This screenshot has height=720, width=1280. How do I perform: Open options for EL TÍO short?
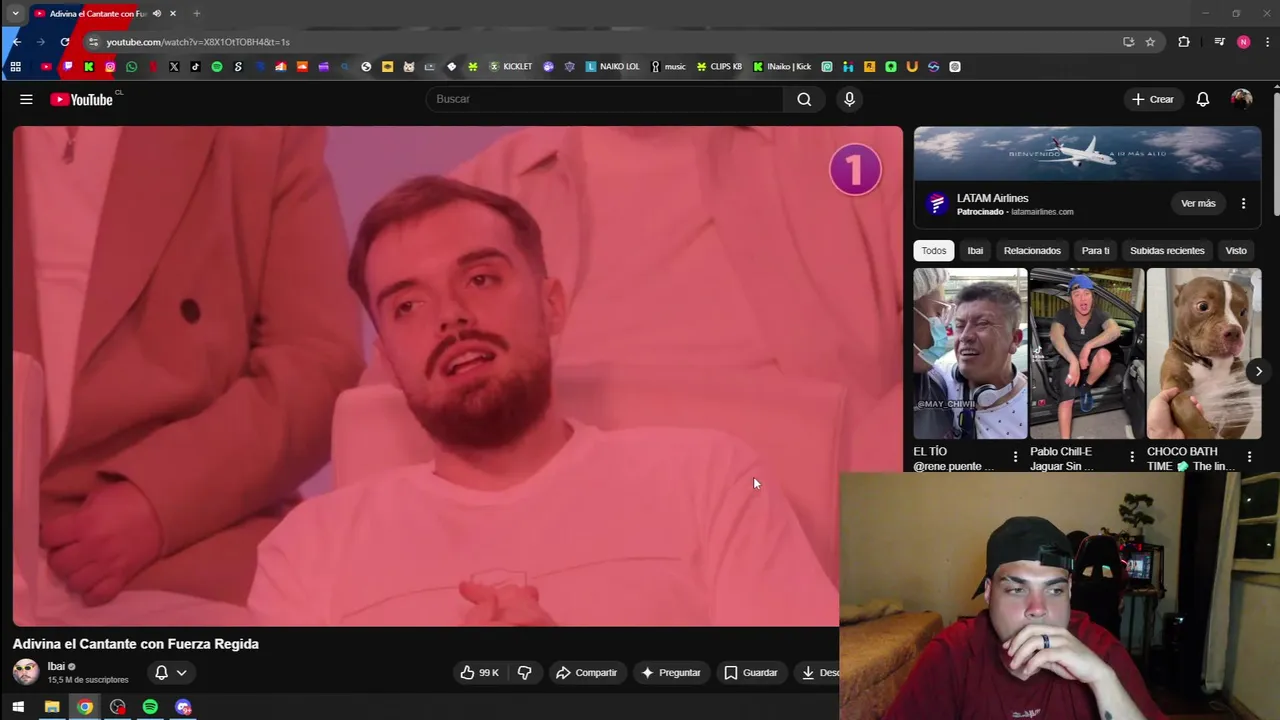pos(1015,457)
